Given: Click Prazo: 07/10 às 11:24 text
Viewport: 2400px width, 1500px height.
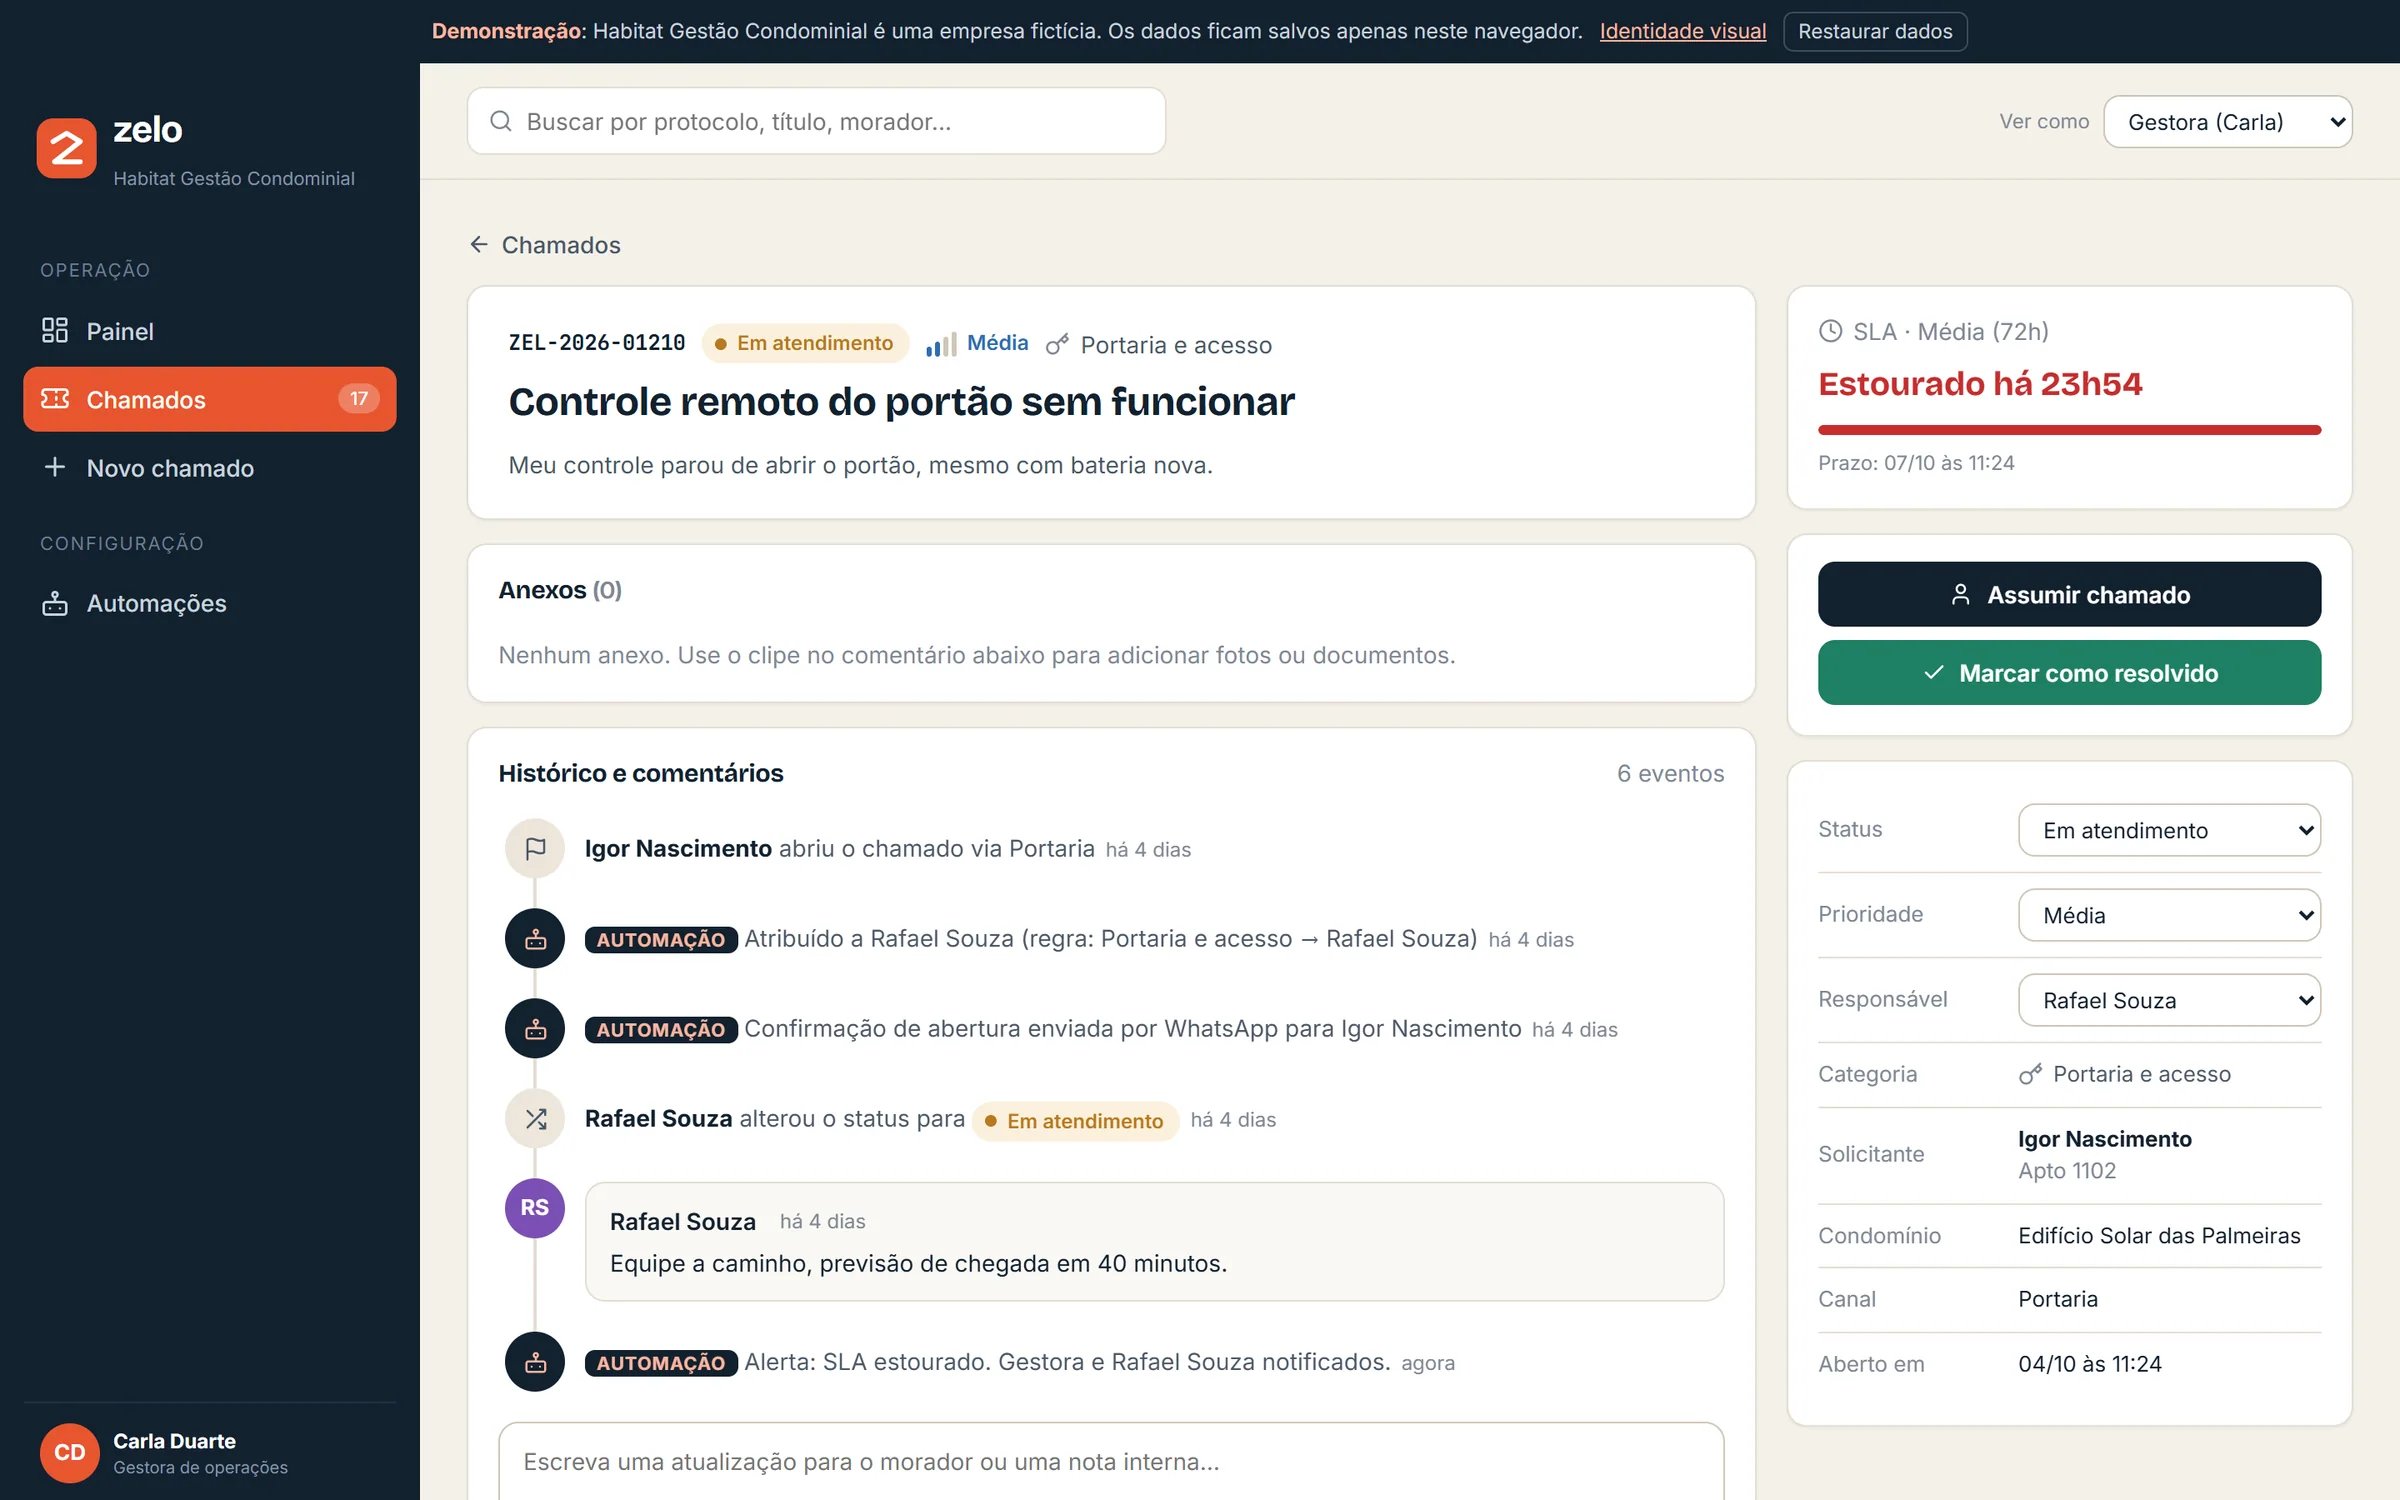Looking at the screenshot, I should click(1916, 463).
